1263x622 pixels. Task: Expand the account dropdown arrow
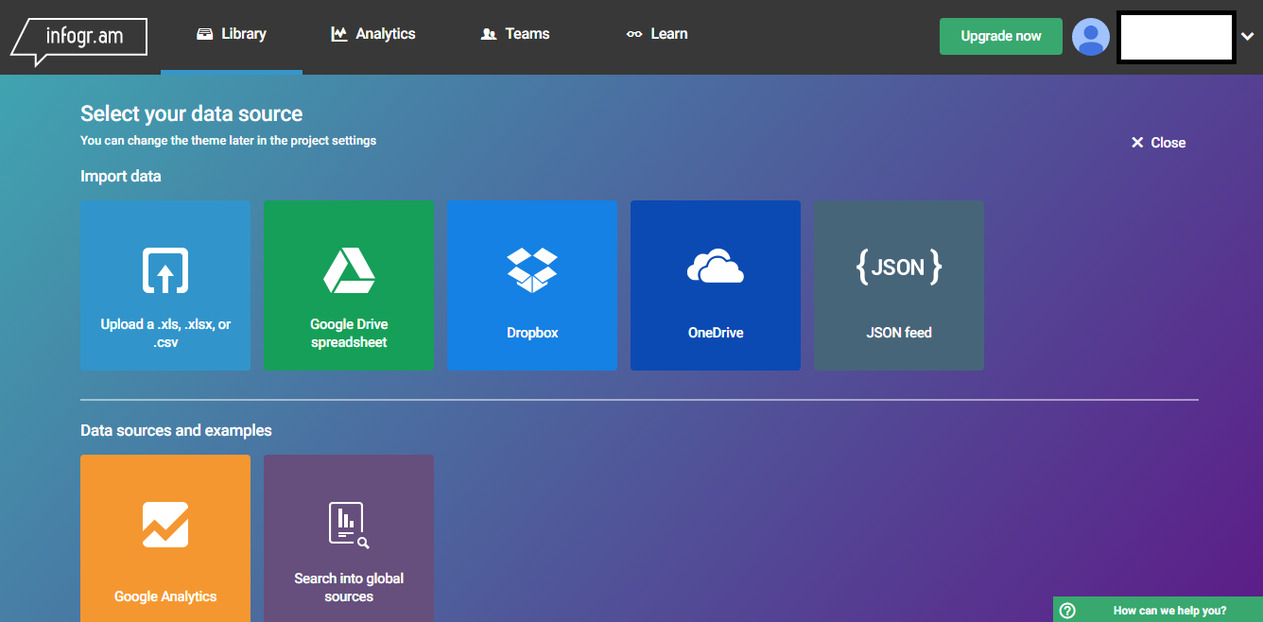[x=1248, y=37]
